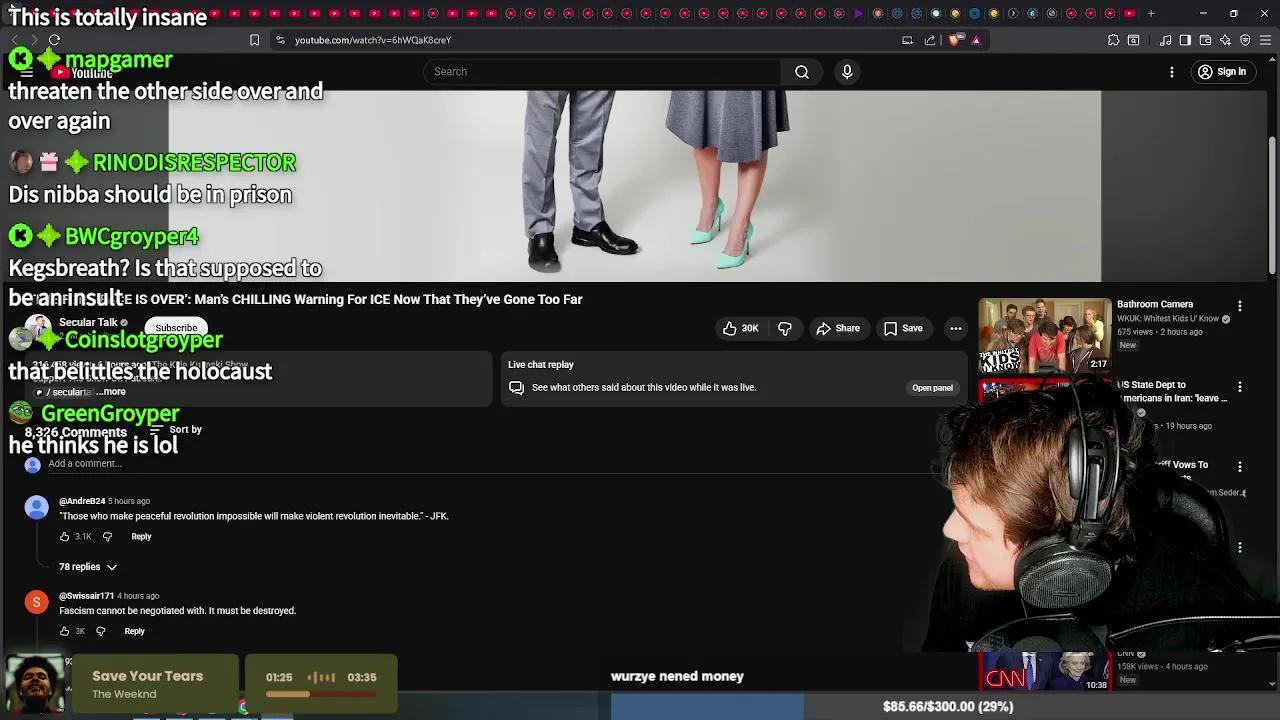Click the @AndreB24 avatar
Screen dimensions: 1280x720
[36, 508]
